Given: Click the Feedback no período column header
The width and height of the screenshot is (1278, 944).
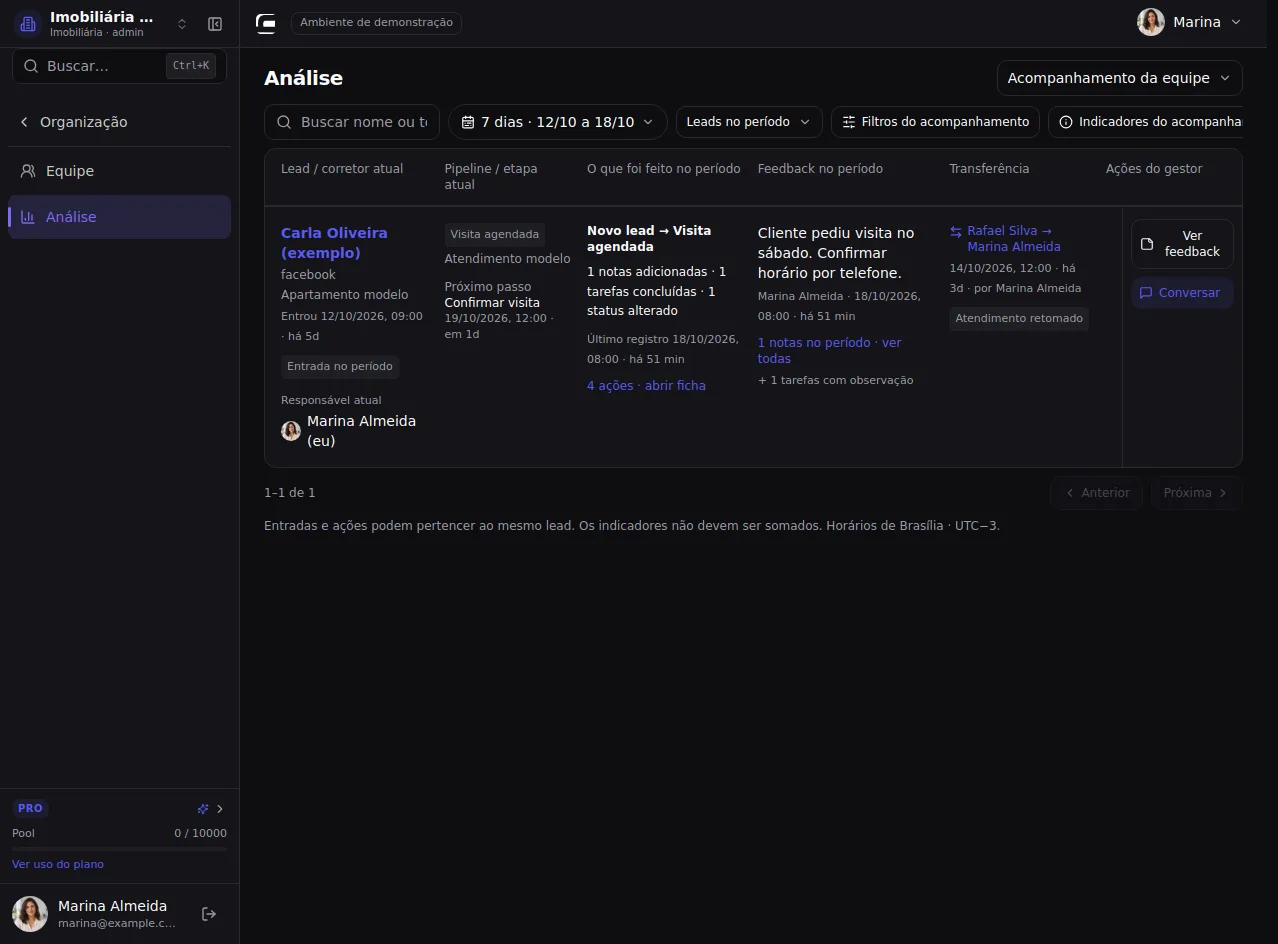Looking at the screenshot, I should click(x=820, y=169).
